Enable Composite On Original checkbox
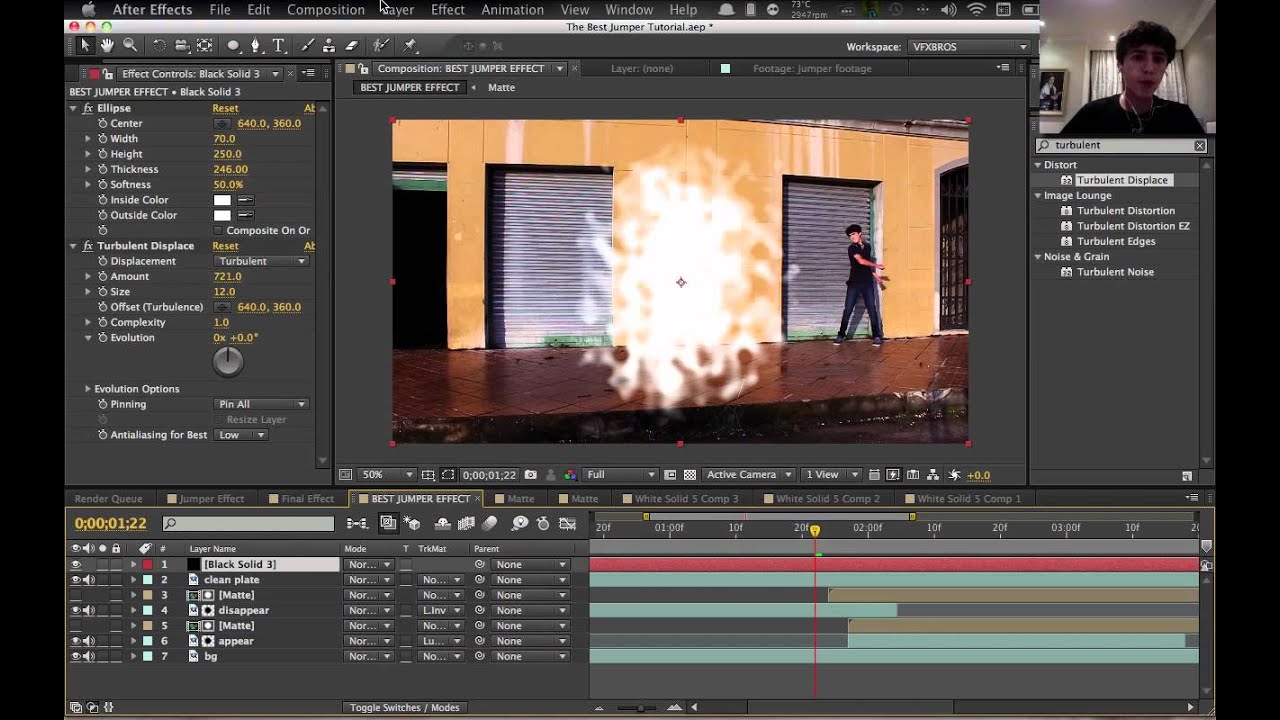This screenshot has height=720, width=1280. coord(218,230)
